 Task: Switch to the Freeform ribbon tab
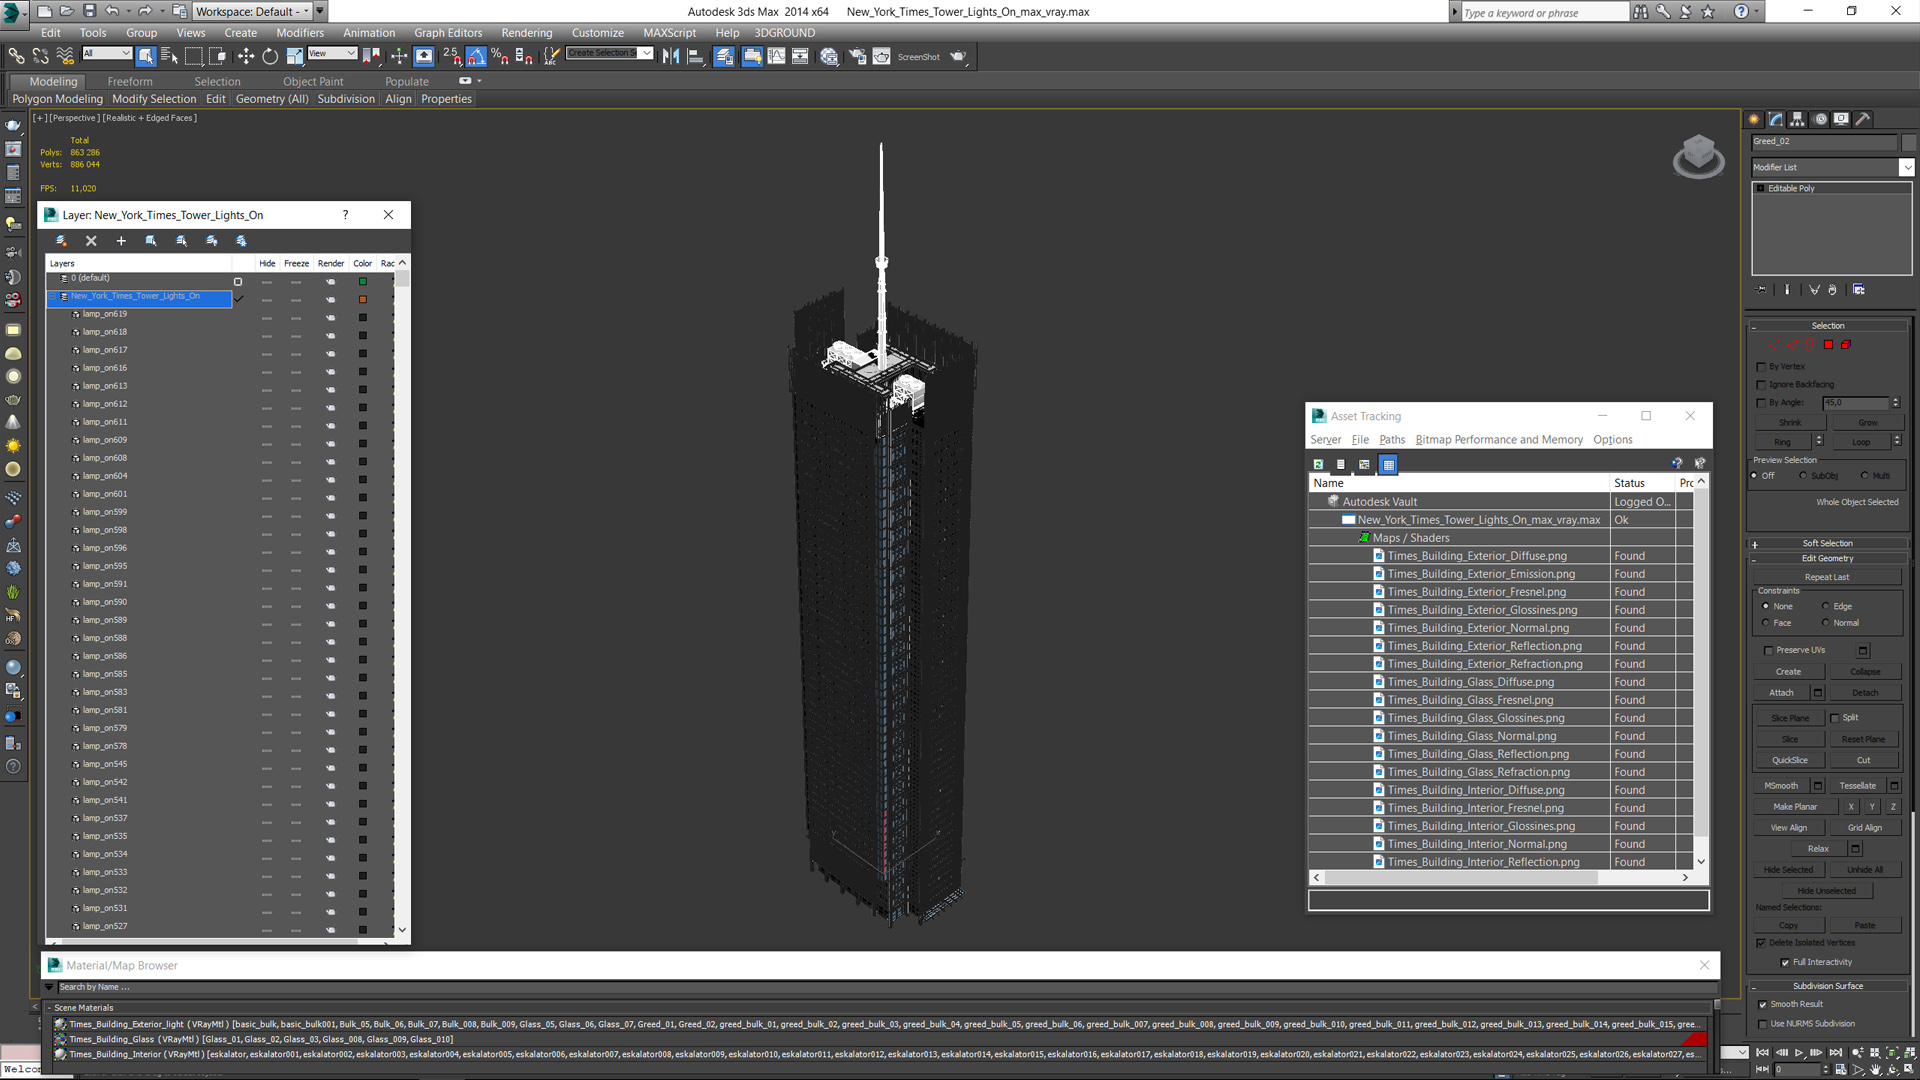tap(130, 82)
